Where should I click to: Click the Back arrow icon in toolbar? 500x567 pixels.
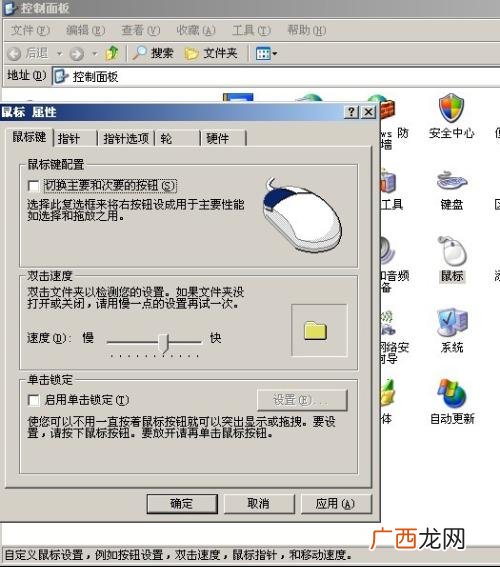14,54
